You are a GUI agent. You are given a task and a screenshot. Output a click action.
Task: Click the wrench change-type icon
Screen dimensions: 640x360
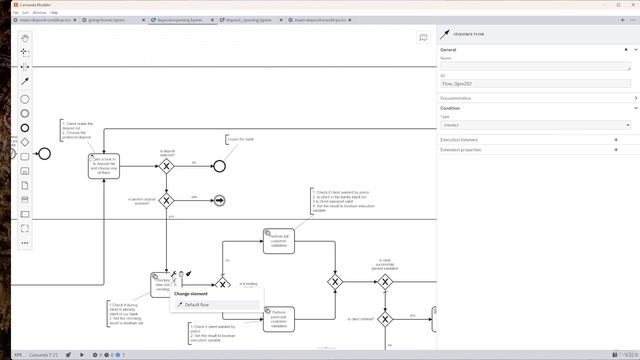(173, 274)
